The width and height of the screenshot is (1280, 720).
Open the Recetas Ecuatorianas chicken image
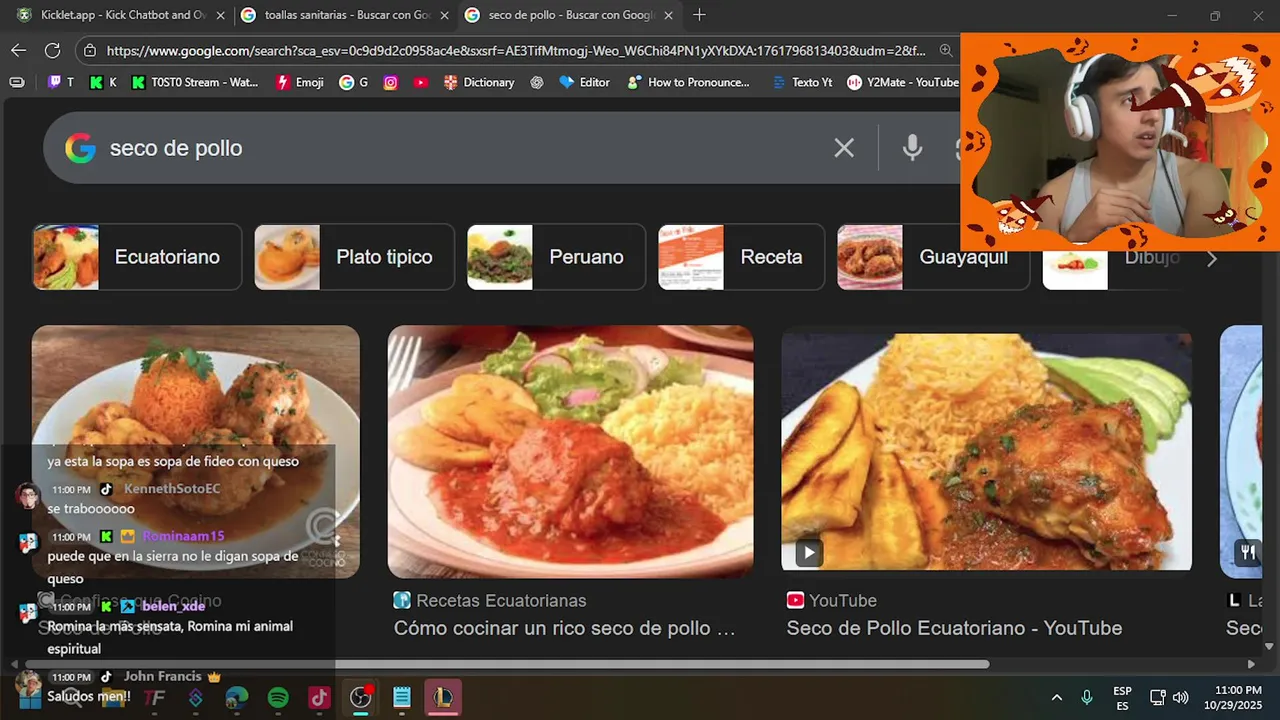coord(570,452)
